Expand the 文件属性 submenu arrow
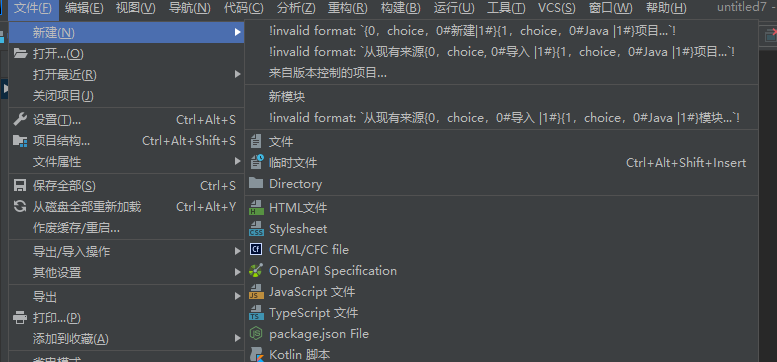Viewport: 777px width, 362px height. click(x=238, y=161)
